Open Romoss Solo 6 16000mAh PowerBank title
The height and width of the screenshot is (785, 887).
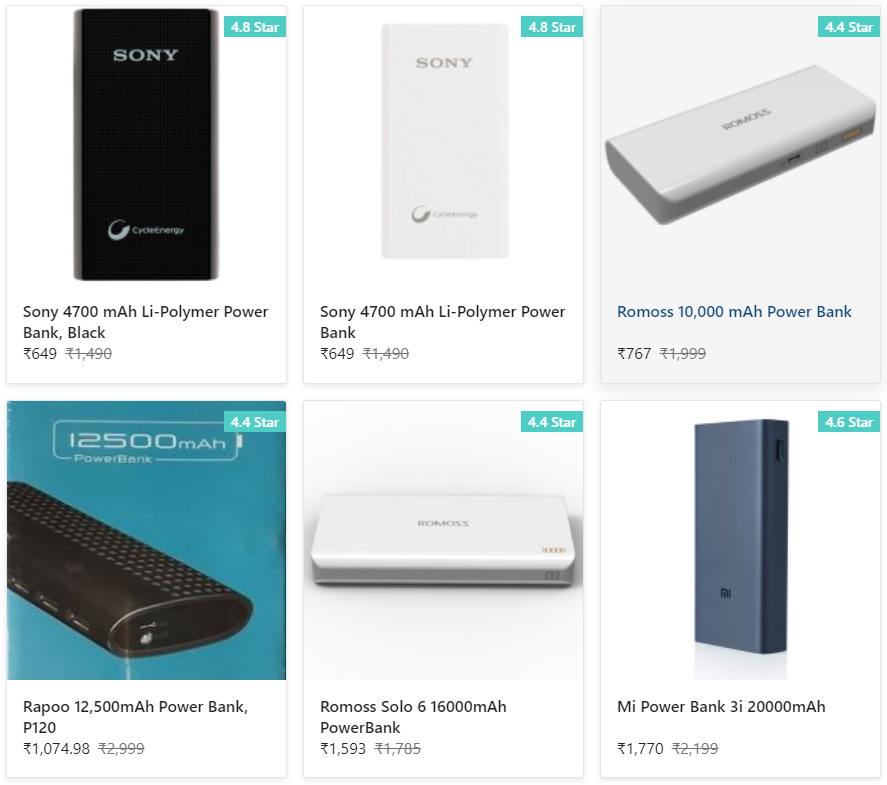tap(413, 717)
